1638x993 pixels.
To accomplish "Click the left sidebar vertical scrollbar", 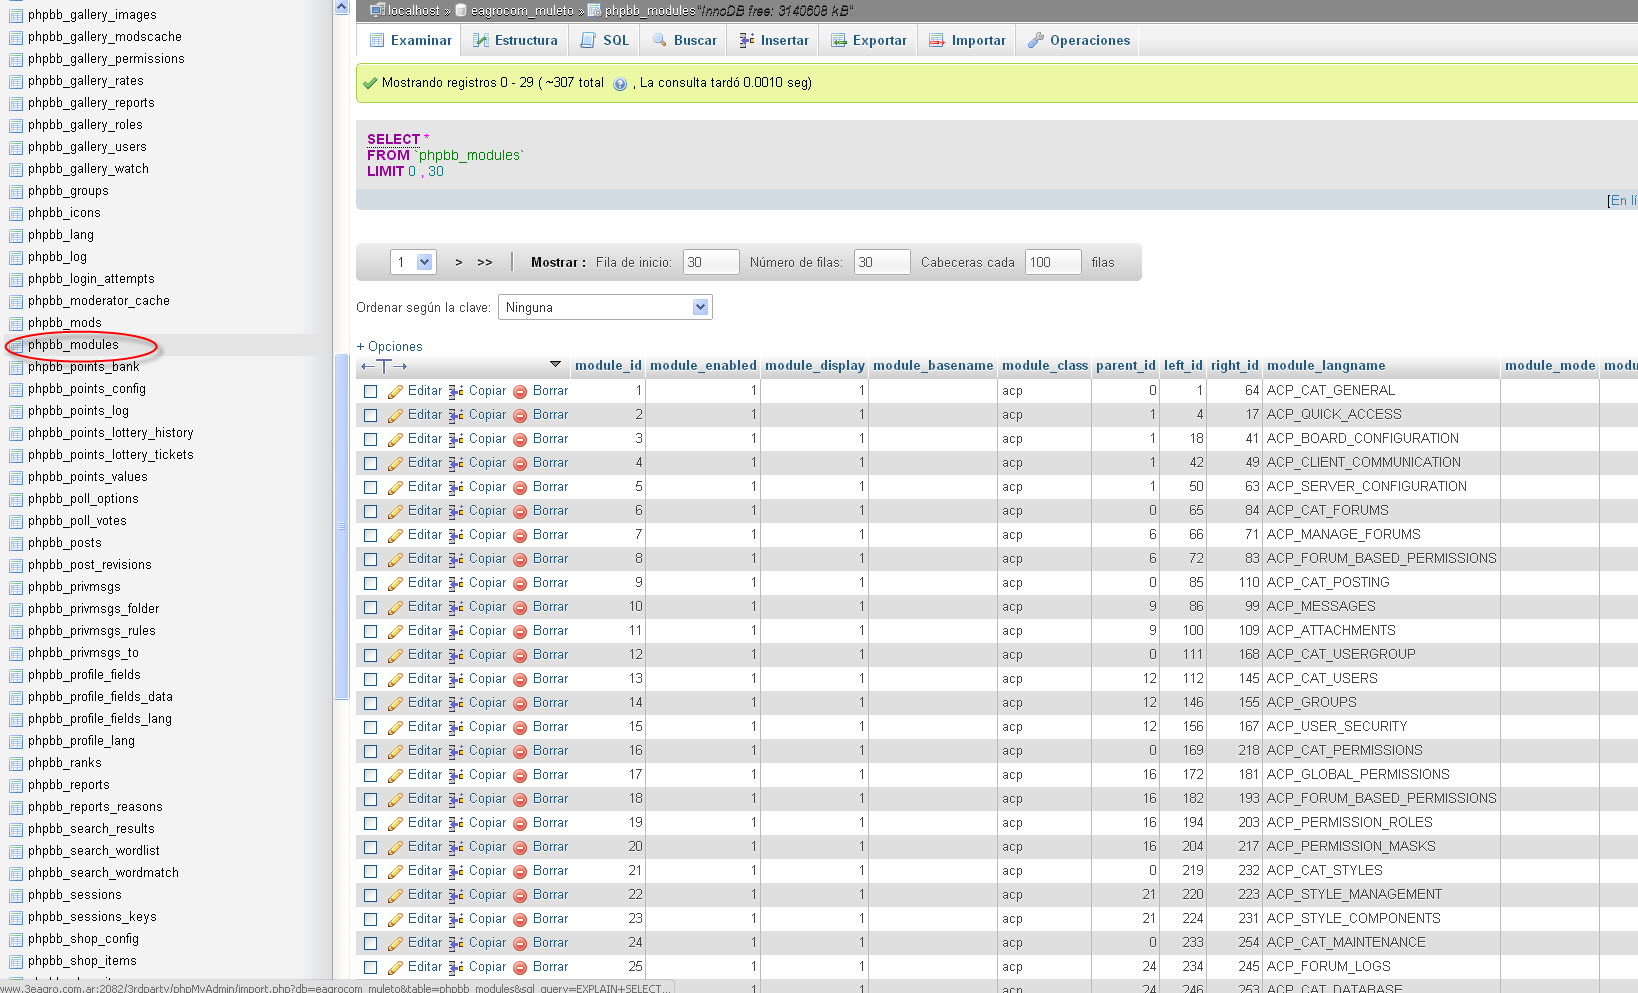I will coord(341,526).
